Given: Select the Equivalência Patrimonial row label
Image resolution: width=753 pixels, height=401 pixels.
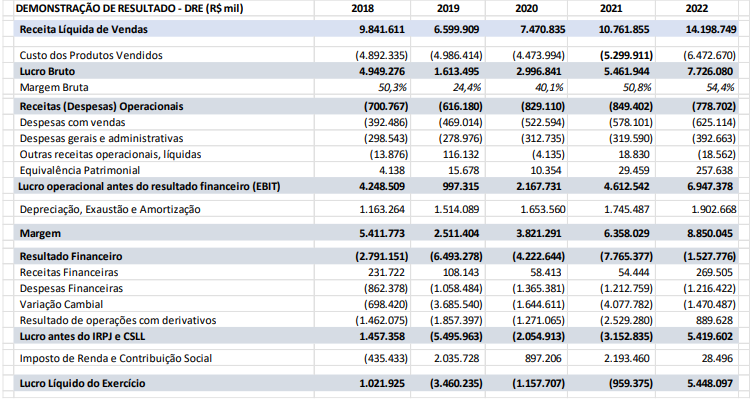Looking at the screenshot, I should coord(78,169).
